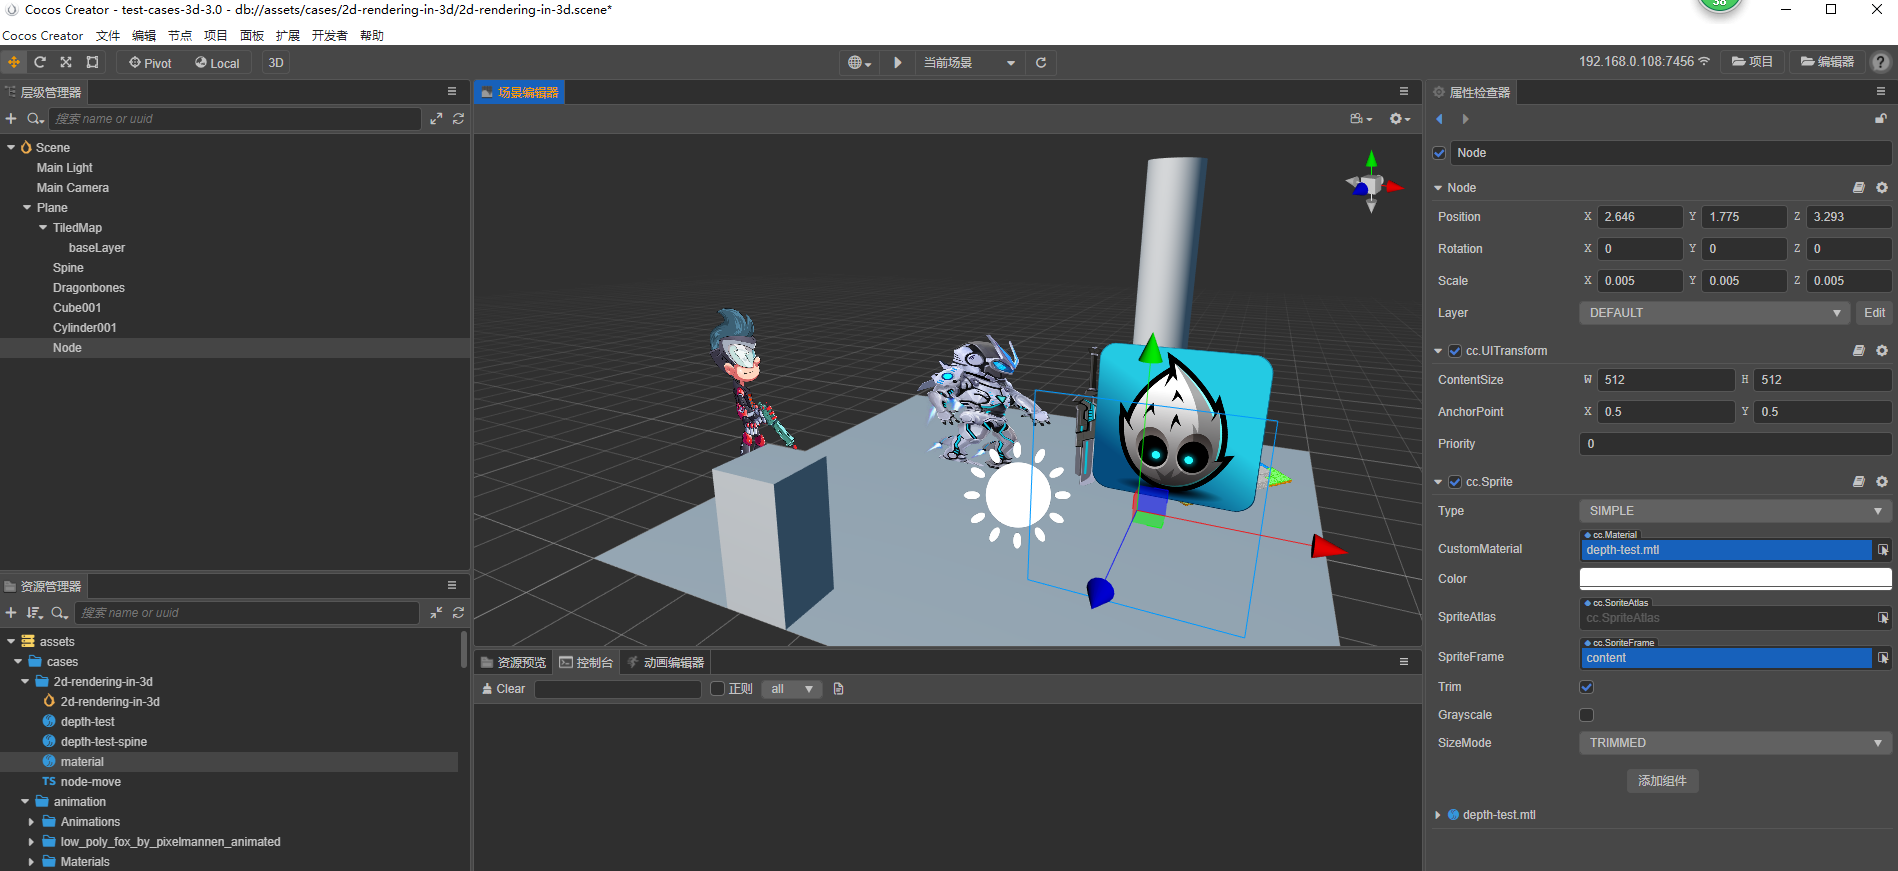Clear the console output
The height and width of the screenshot is (871, 1898).
pos(503,689)
